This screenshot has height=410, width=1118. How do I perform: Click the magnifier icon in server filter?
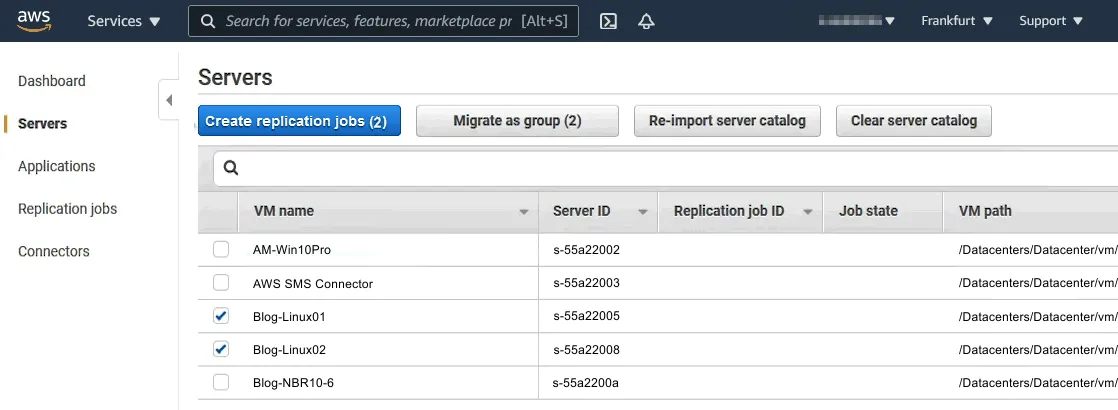tap(231, 168)
